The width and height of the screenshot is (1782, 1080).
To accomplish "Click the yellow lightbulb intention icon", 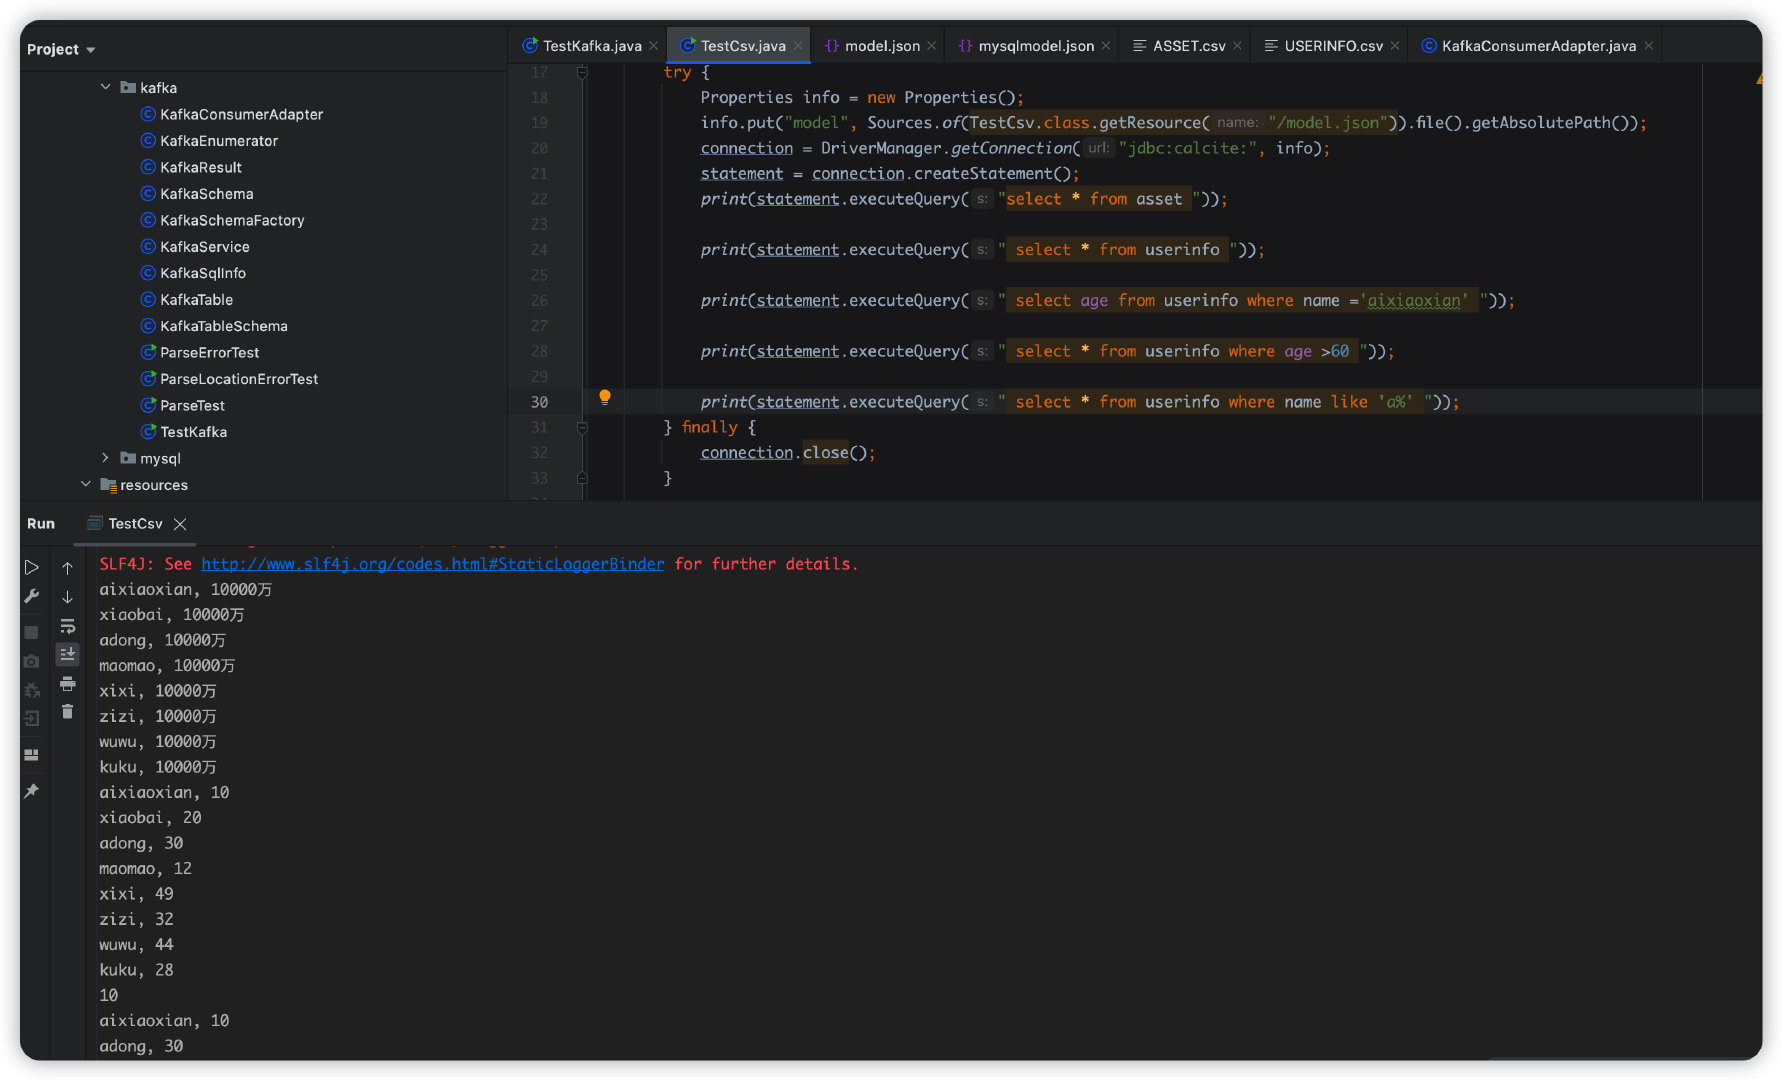I will [604, 397].
